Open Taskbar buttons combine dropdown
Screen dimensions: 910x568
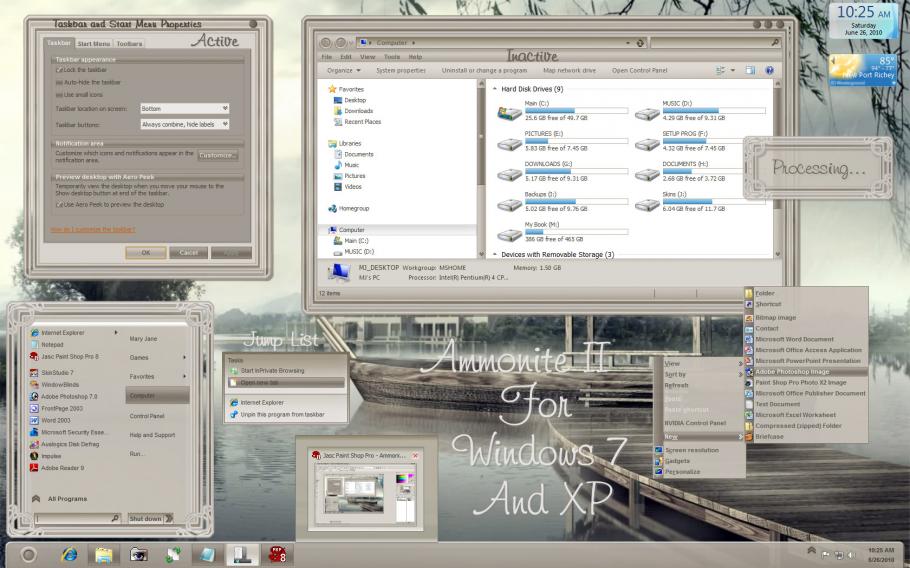pyautogui.click(x=185, y=124)
